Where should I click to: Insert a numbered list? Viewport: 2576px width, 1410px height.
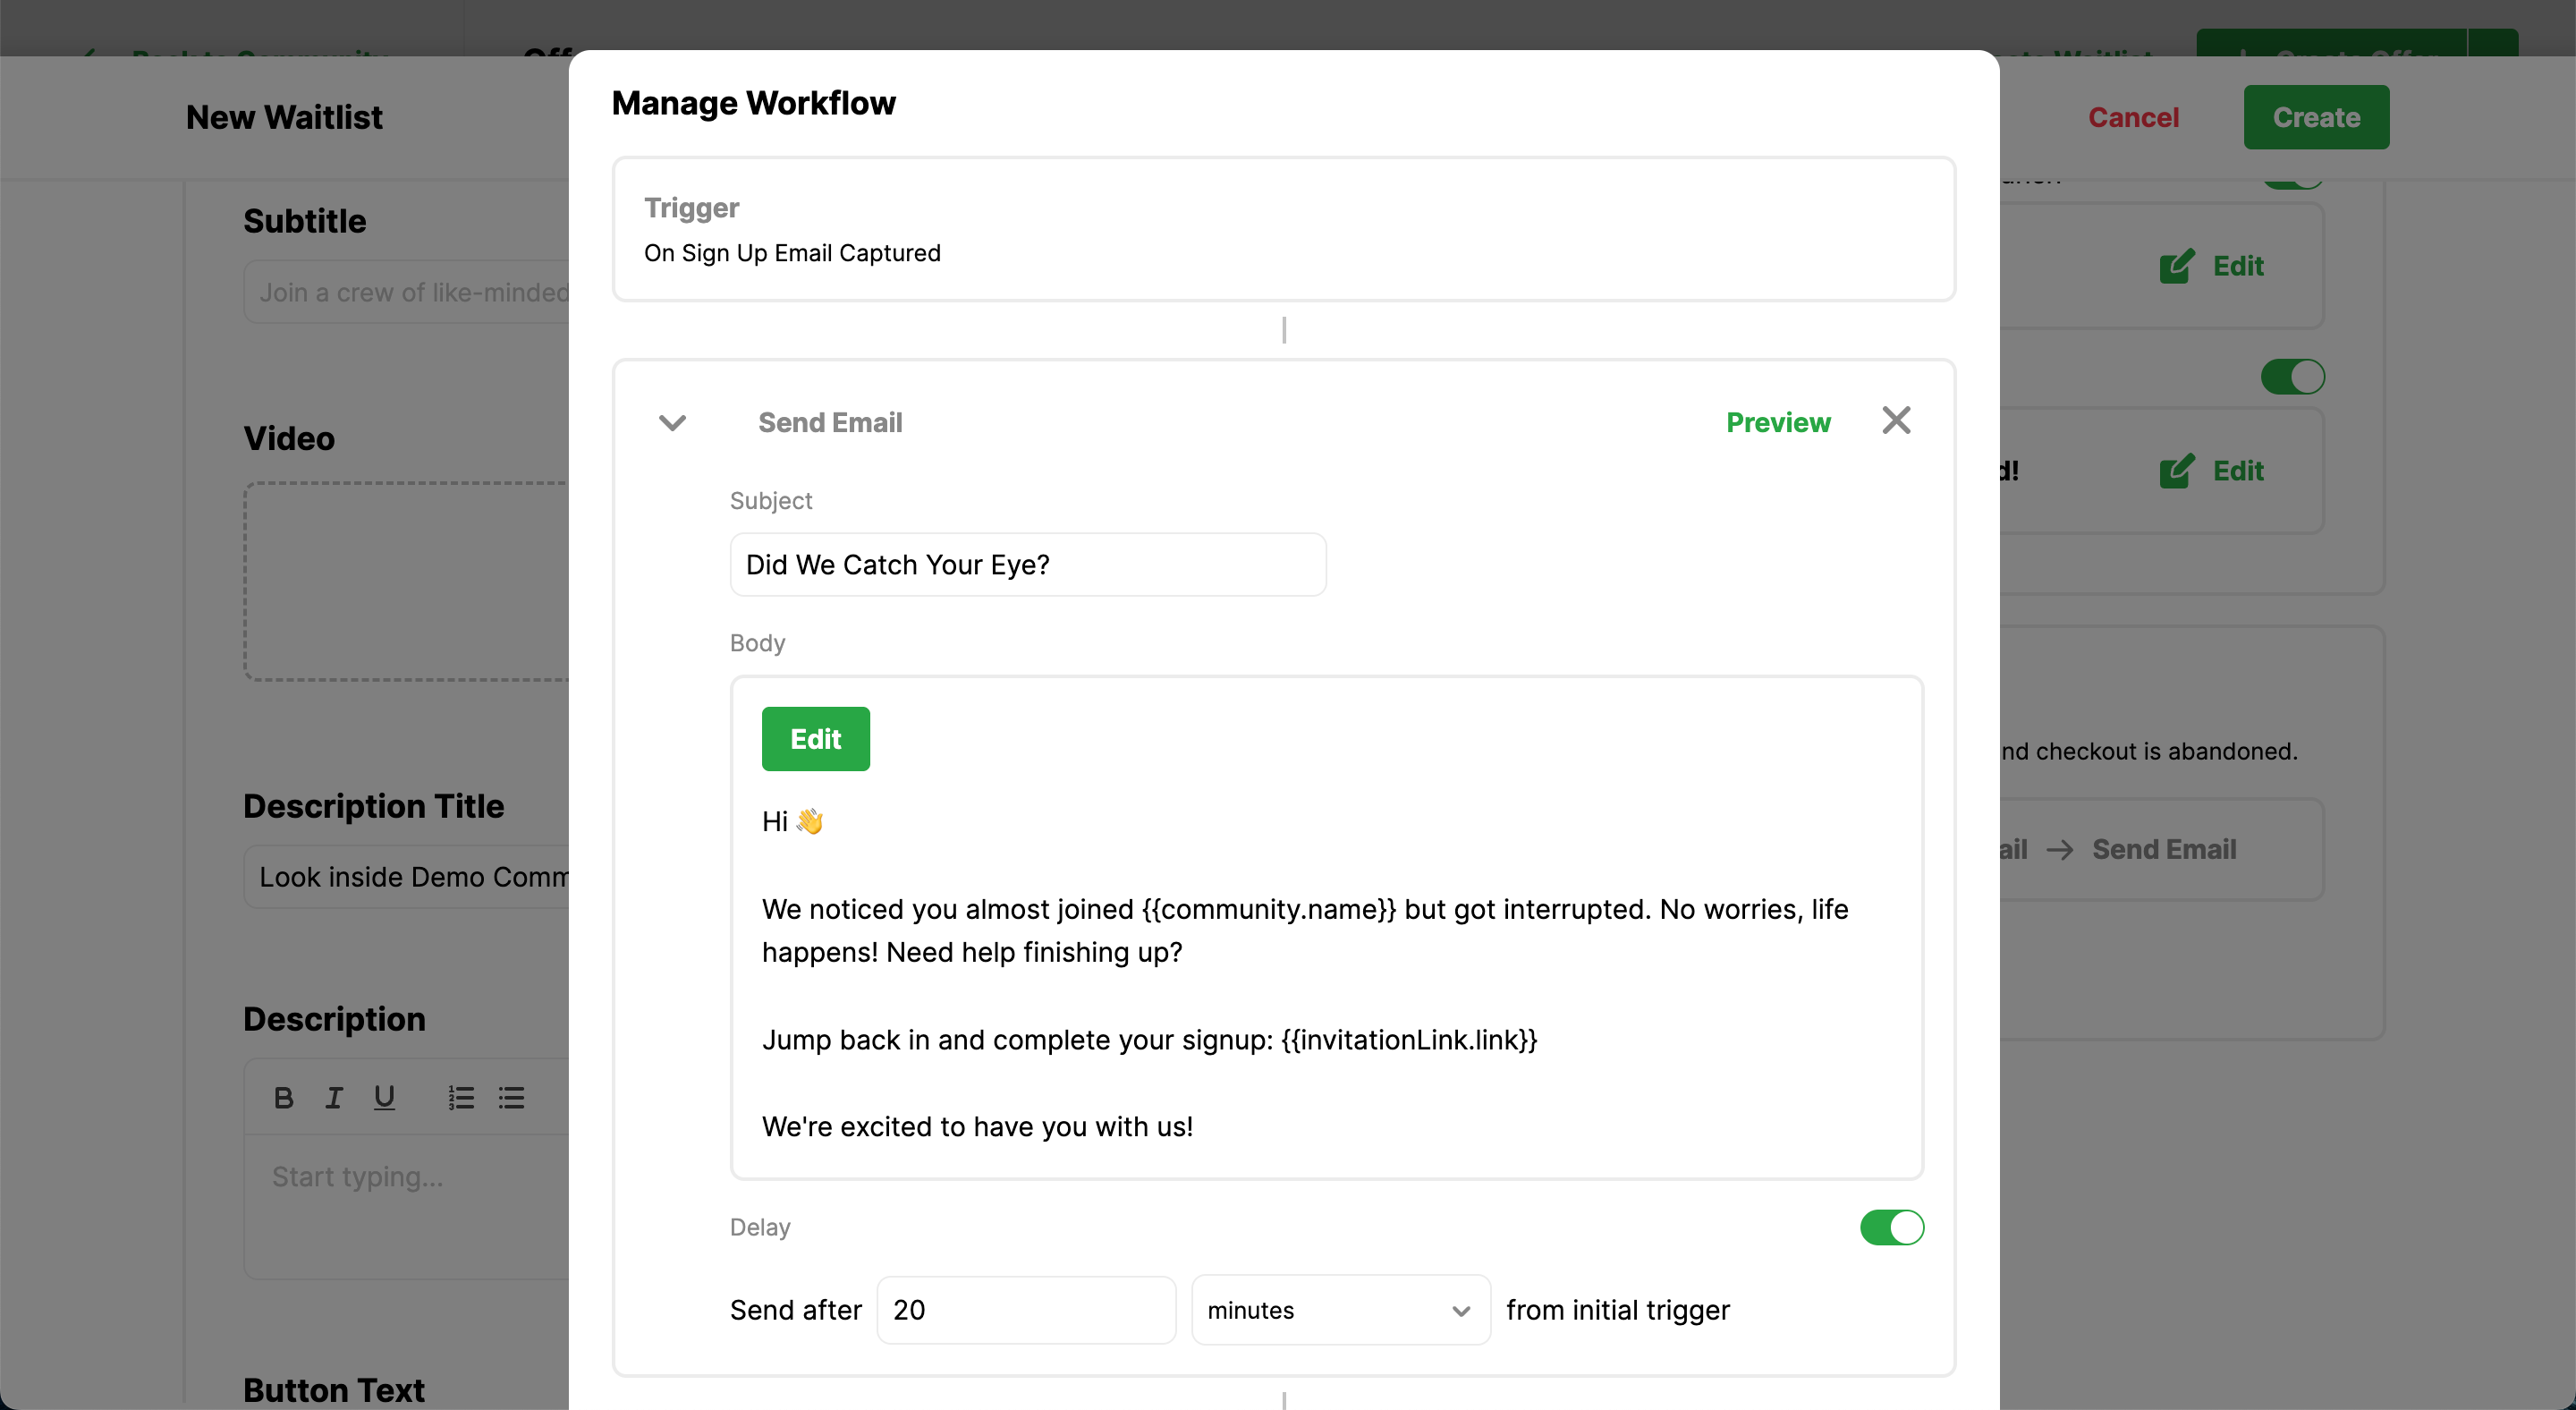[461, 1098]
